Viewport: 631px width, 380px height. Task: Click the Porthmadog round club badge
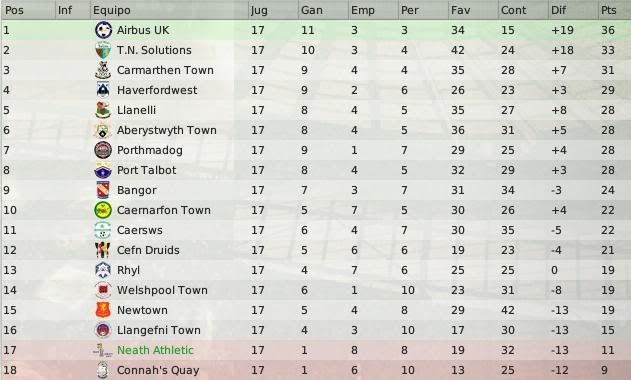(103, 150)
